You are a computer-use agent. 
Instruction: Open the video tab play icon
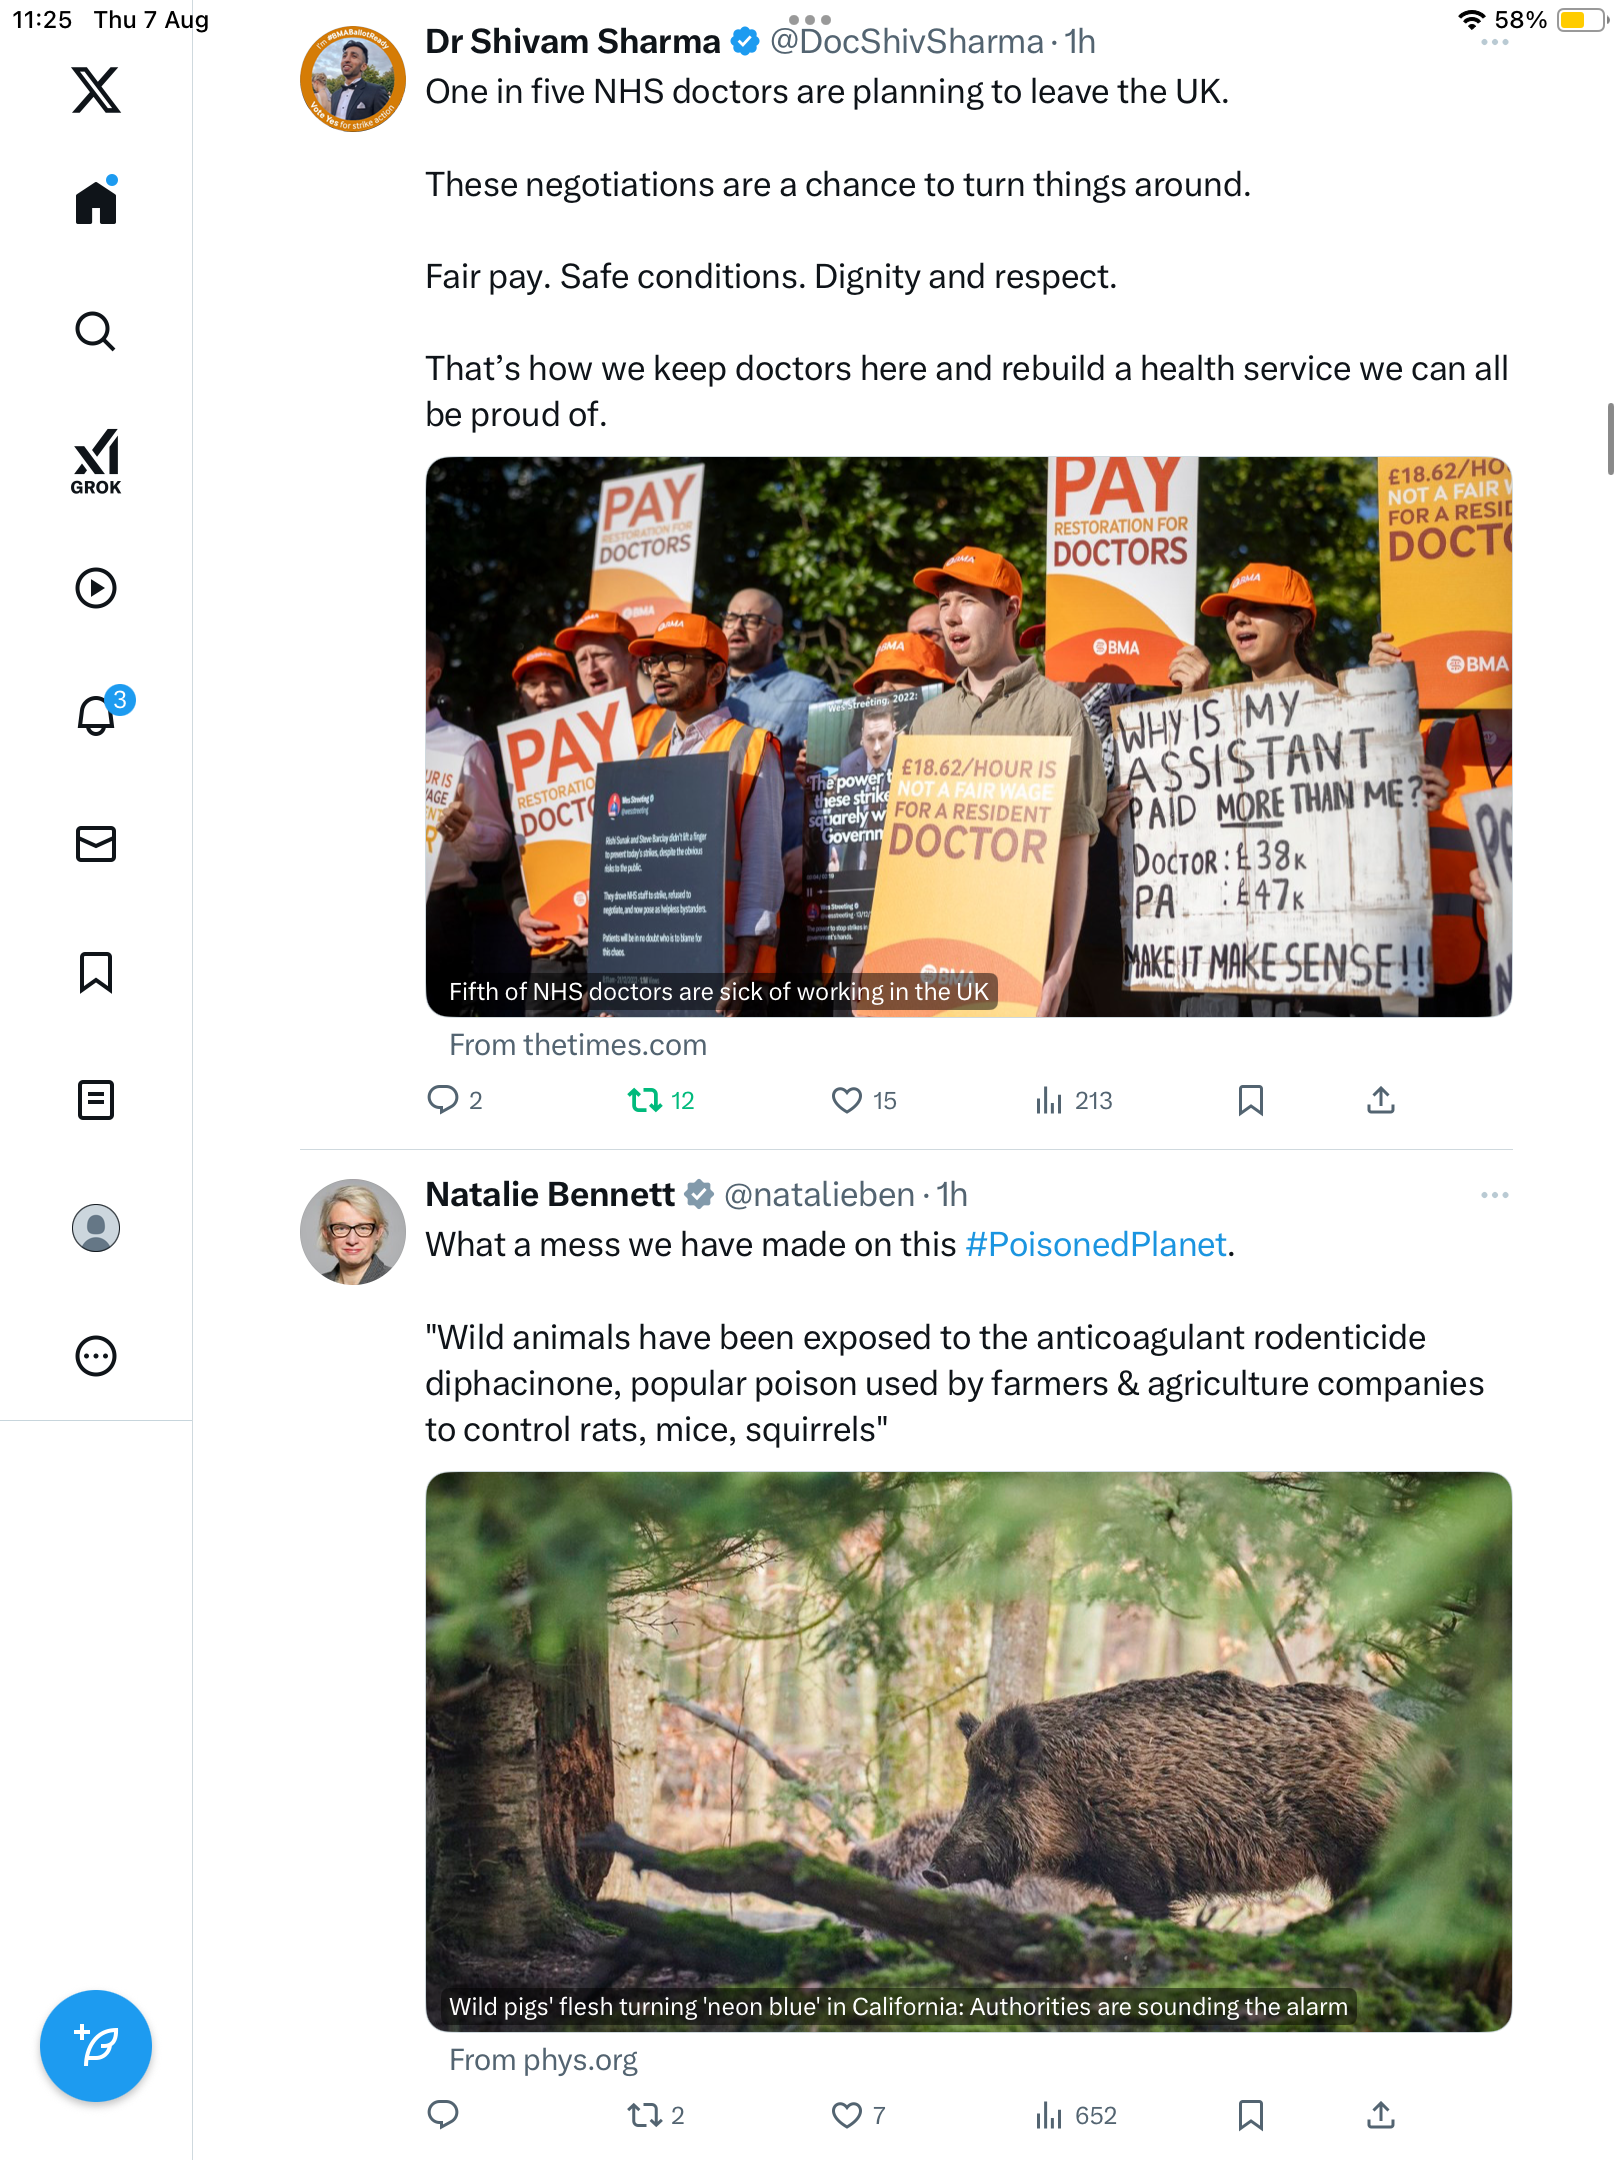tap(96, 588)
